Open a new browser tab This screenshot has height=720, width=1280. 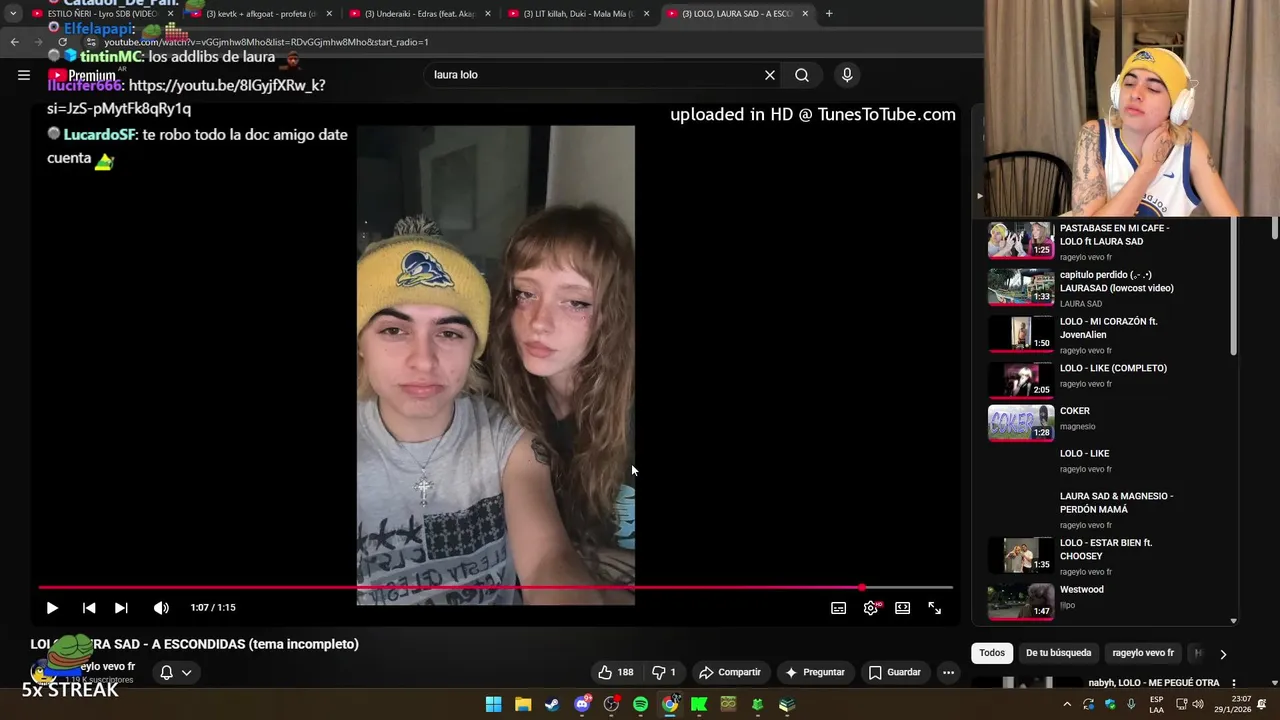pyautogui.click(x=829, y=14)
